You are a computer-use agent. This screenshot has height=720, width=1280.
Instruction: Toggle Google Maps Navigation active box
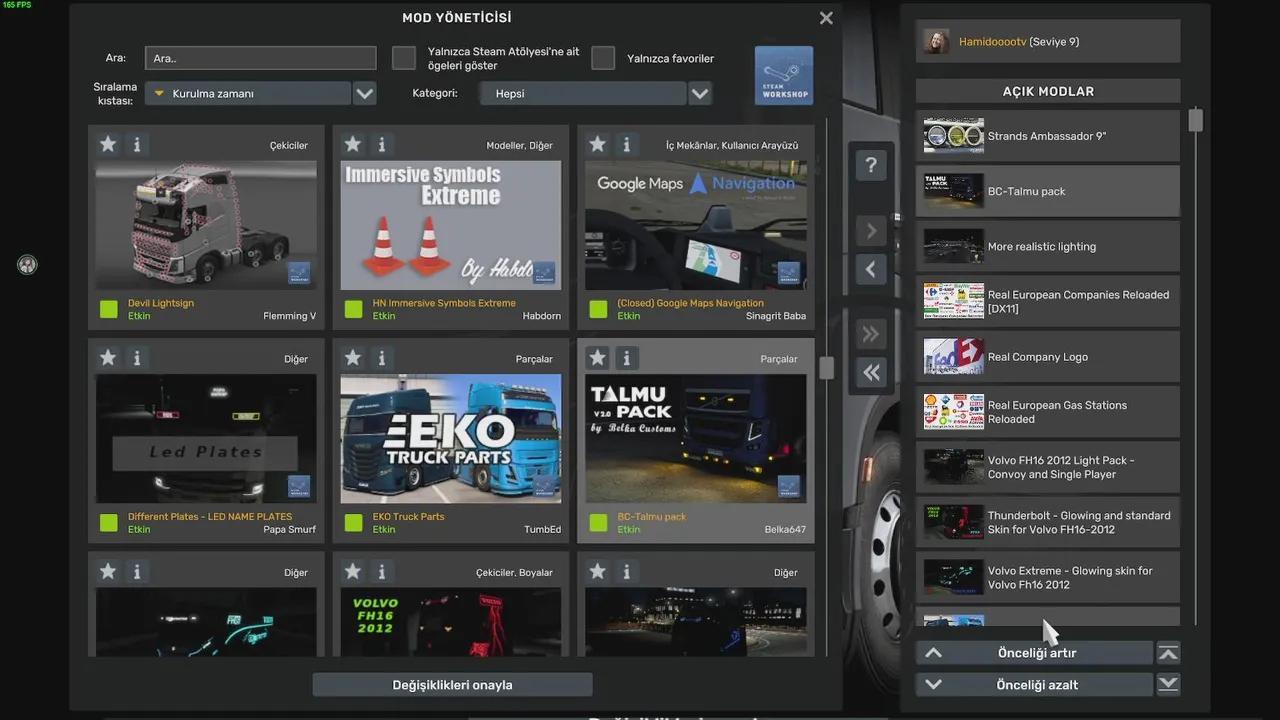coord(598,309)
